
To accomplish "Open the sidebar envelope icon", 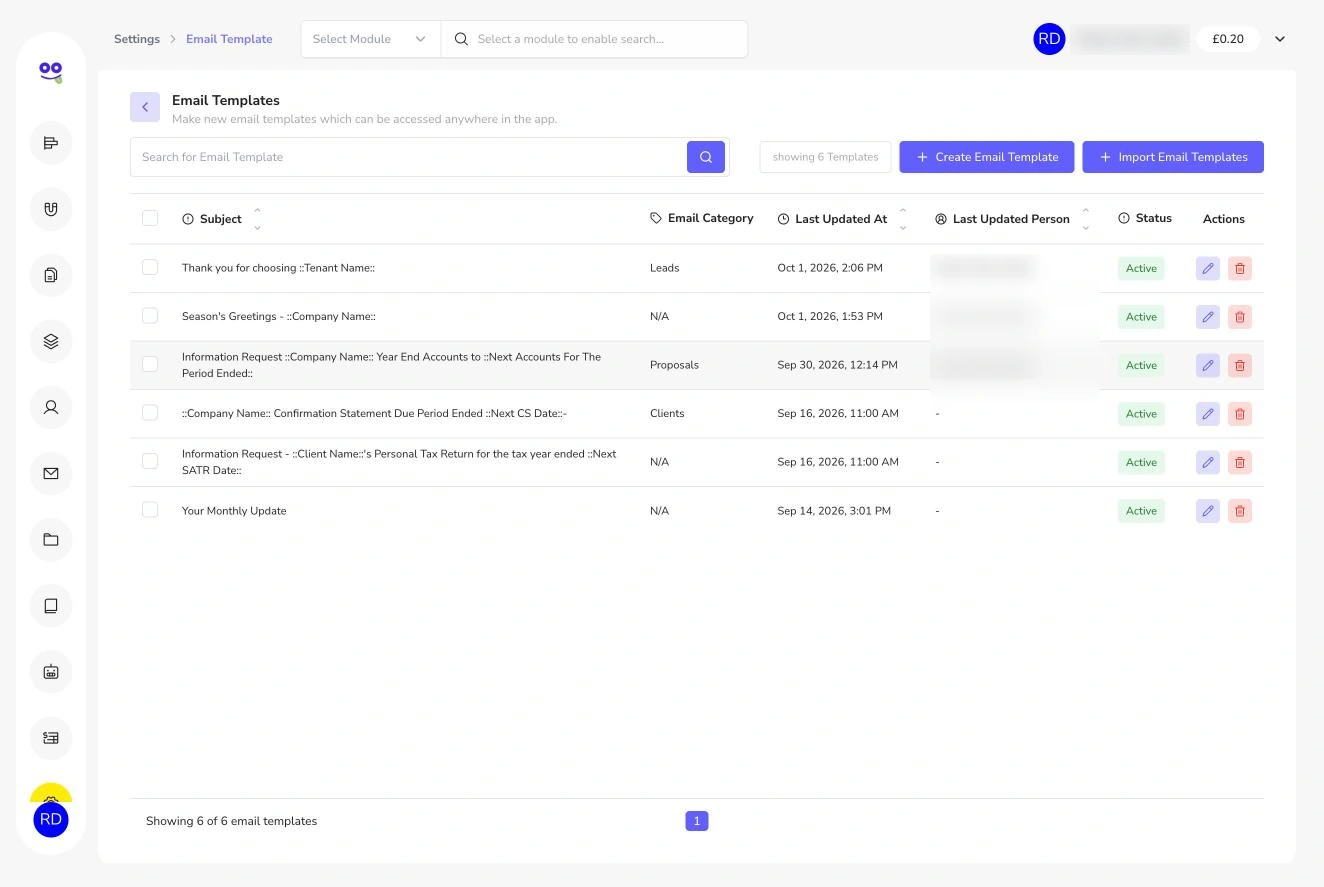I will (x=51, y=473).
